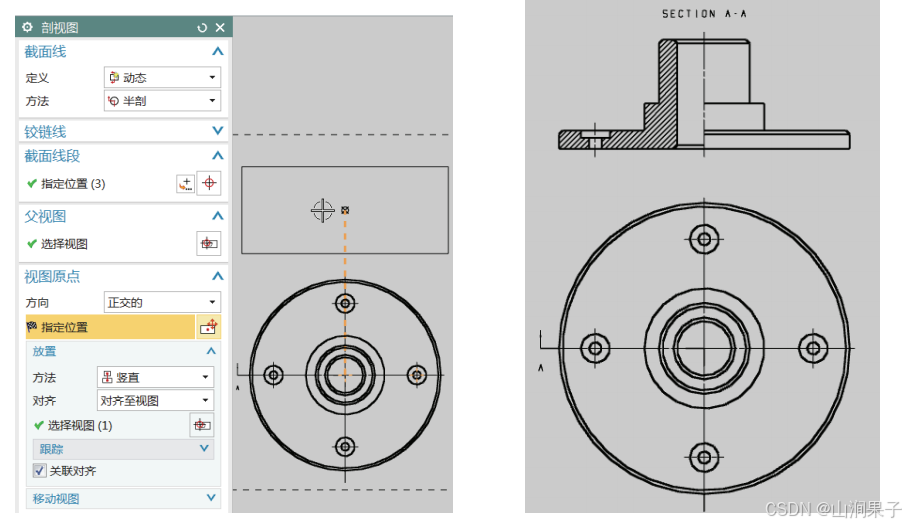Expand the 移动视图 subsection
This screenshot has width=906, height=525.
(211, 498)
